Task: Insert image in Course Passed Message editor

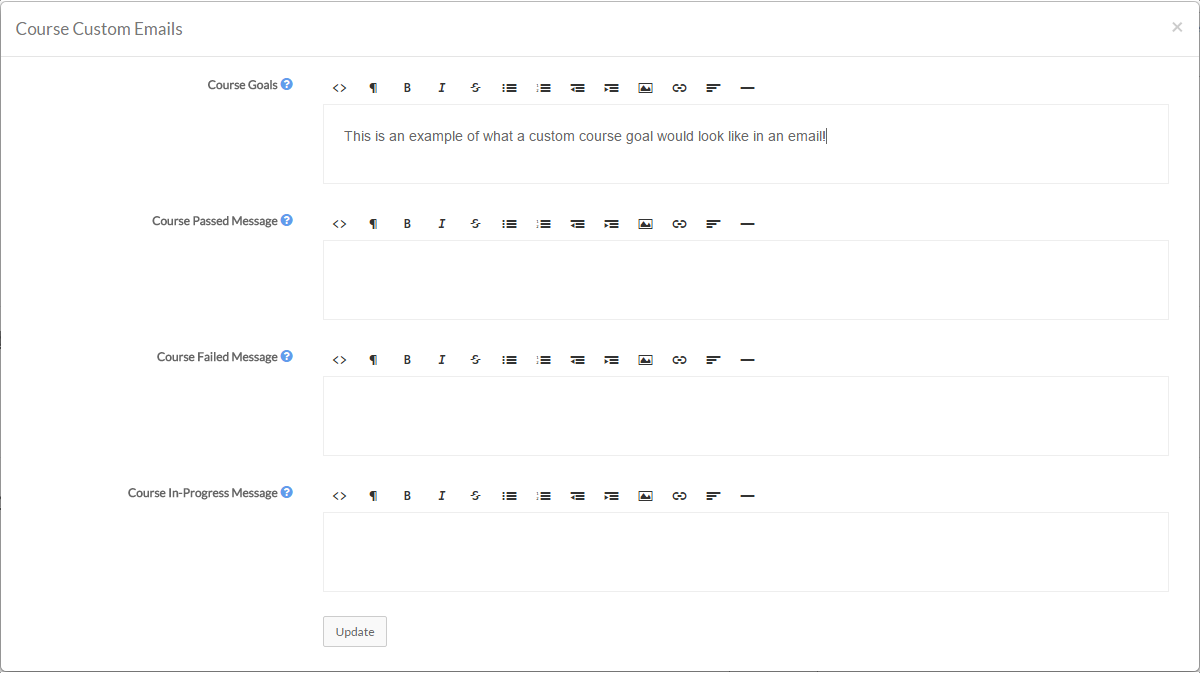Action: [x=645, y=224]
